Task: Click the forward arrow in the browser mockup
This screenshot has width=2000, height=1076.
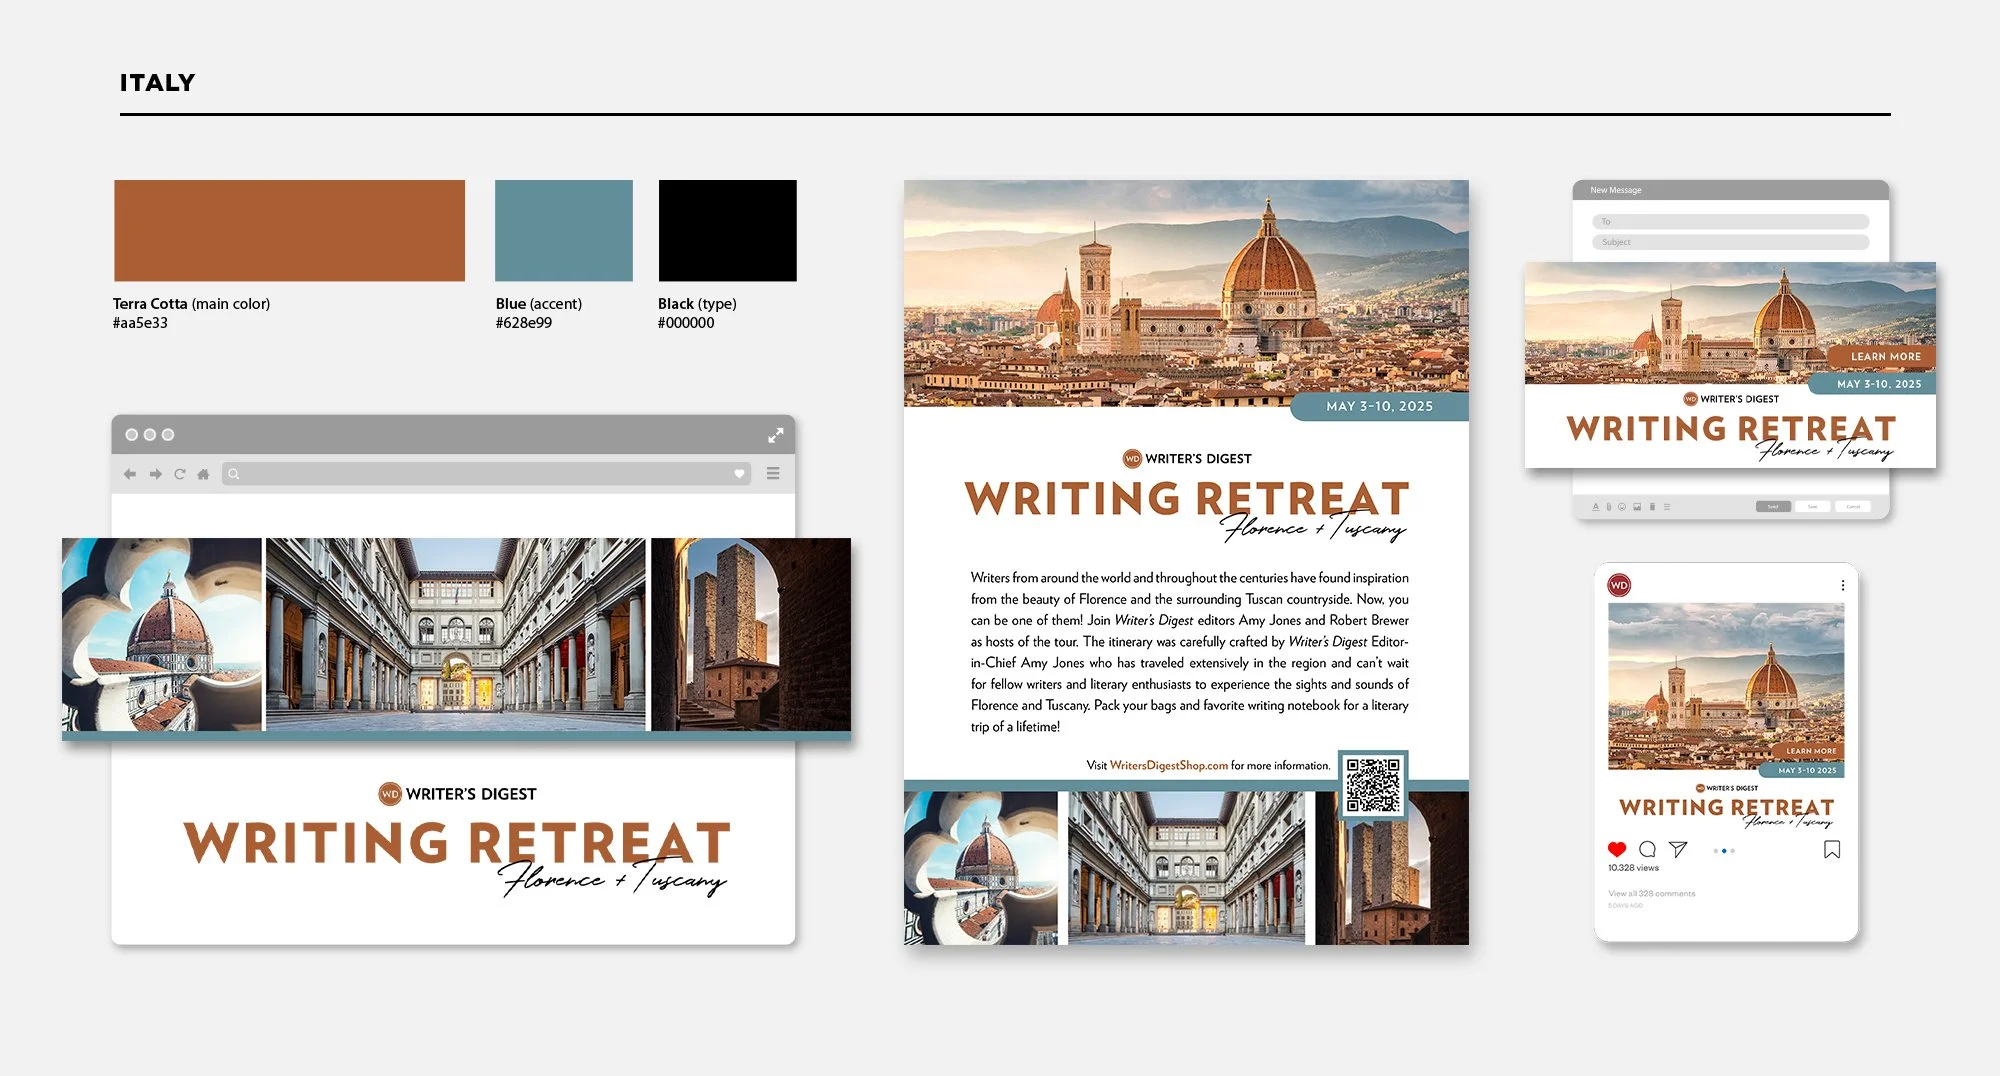Action: pyautogui.click(x=155, y=474)
